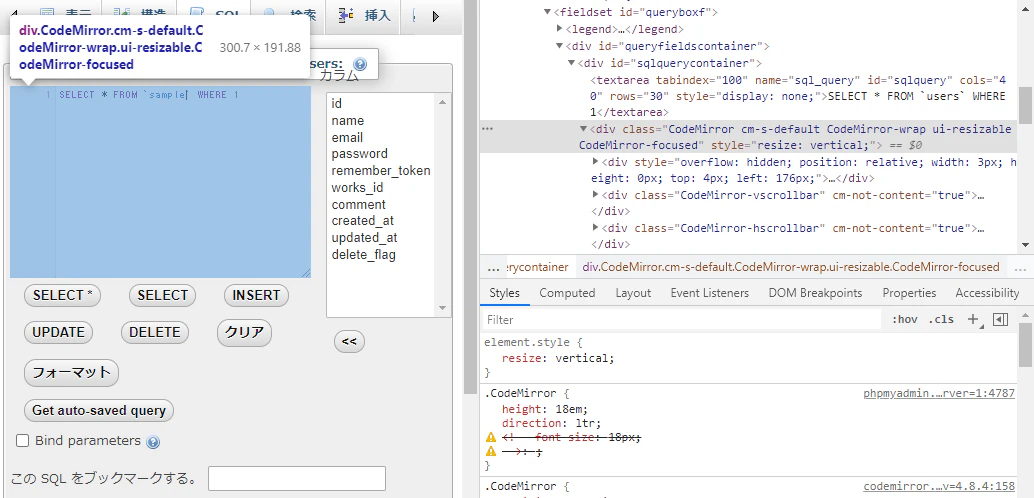The height and width of the screenshot is (498, 1034).
Task: Click the フォーマット button
Action: click(71, 373)
